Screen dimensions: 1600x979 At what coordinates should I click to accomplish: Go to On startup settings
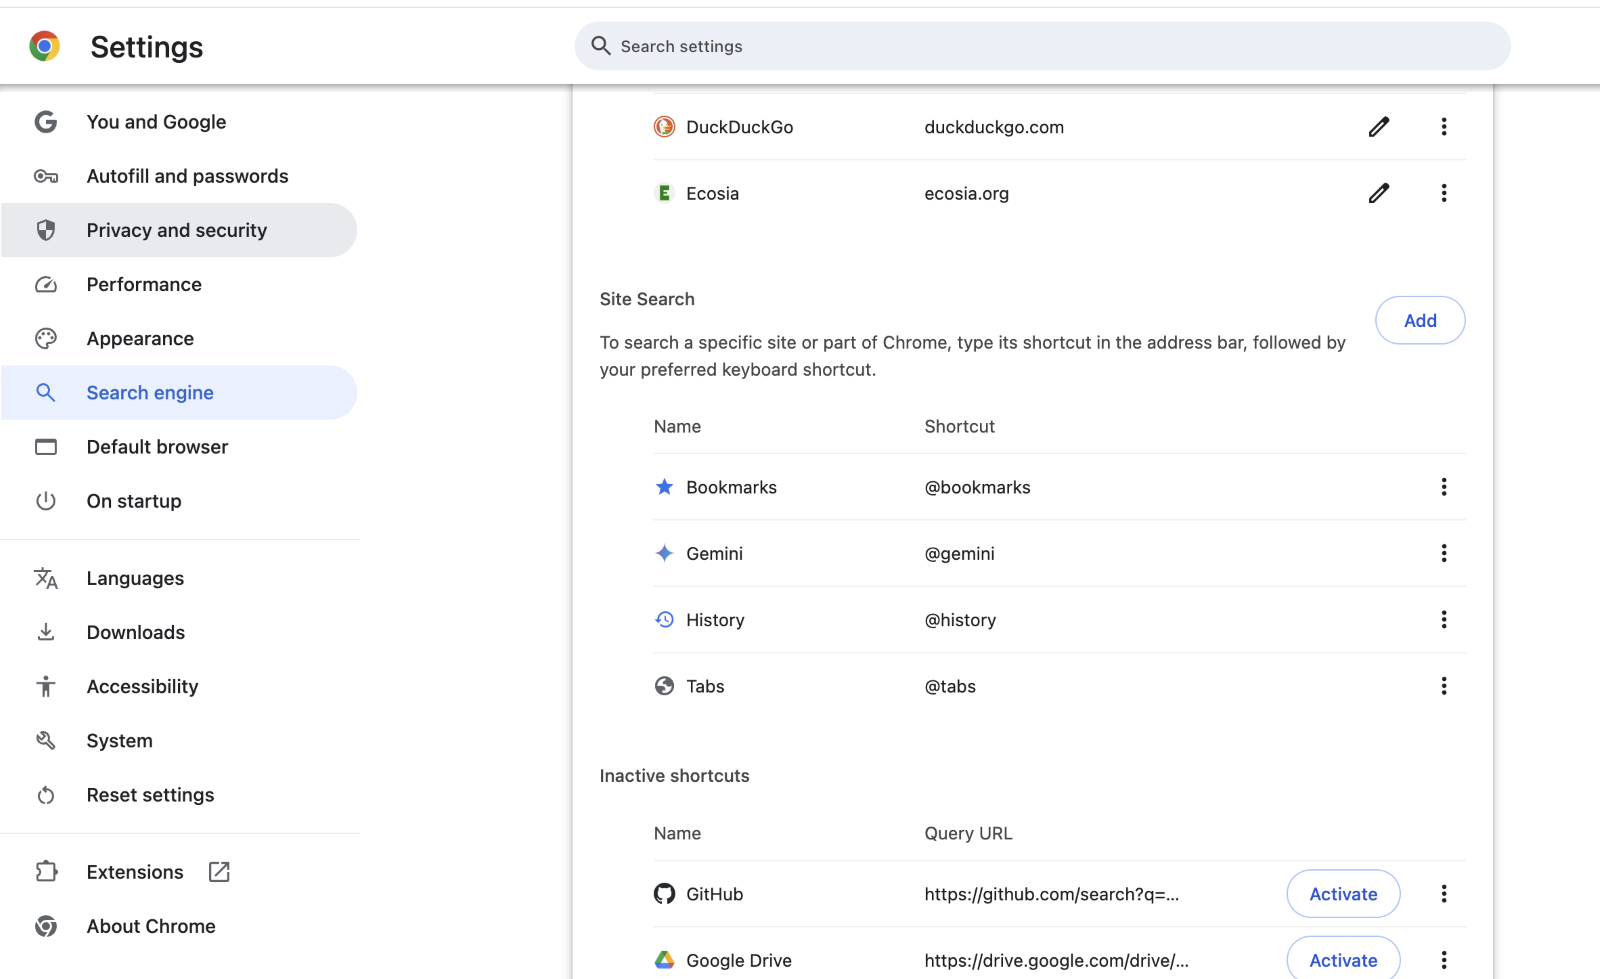[x=179, y=501]
